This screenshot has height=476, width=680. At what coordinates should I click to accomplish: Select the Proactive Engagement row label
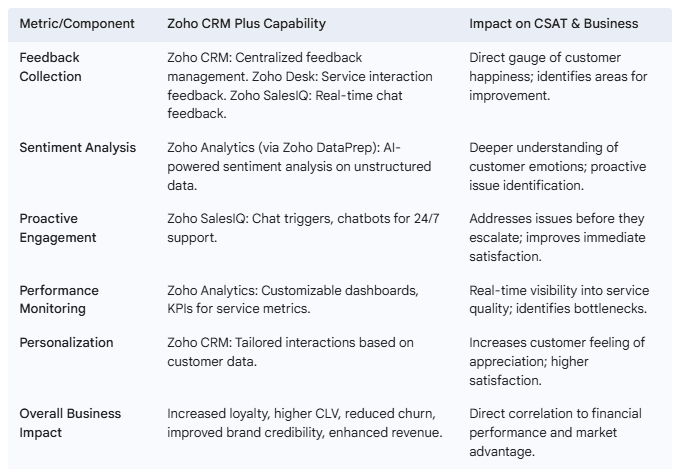tap(58, 228)
